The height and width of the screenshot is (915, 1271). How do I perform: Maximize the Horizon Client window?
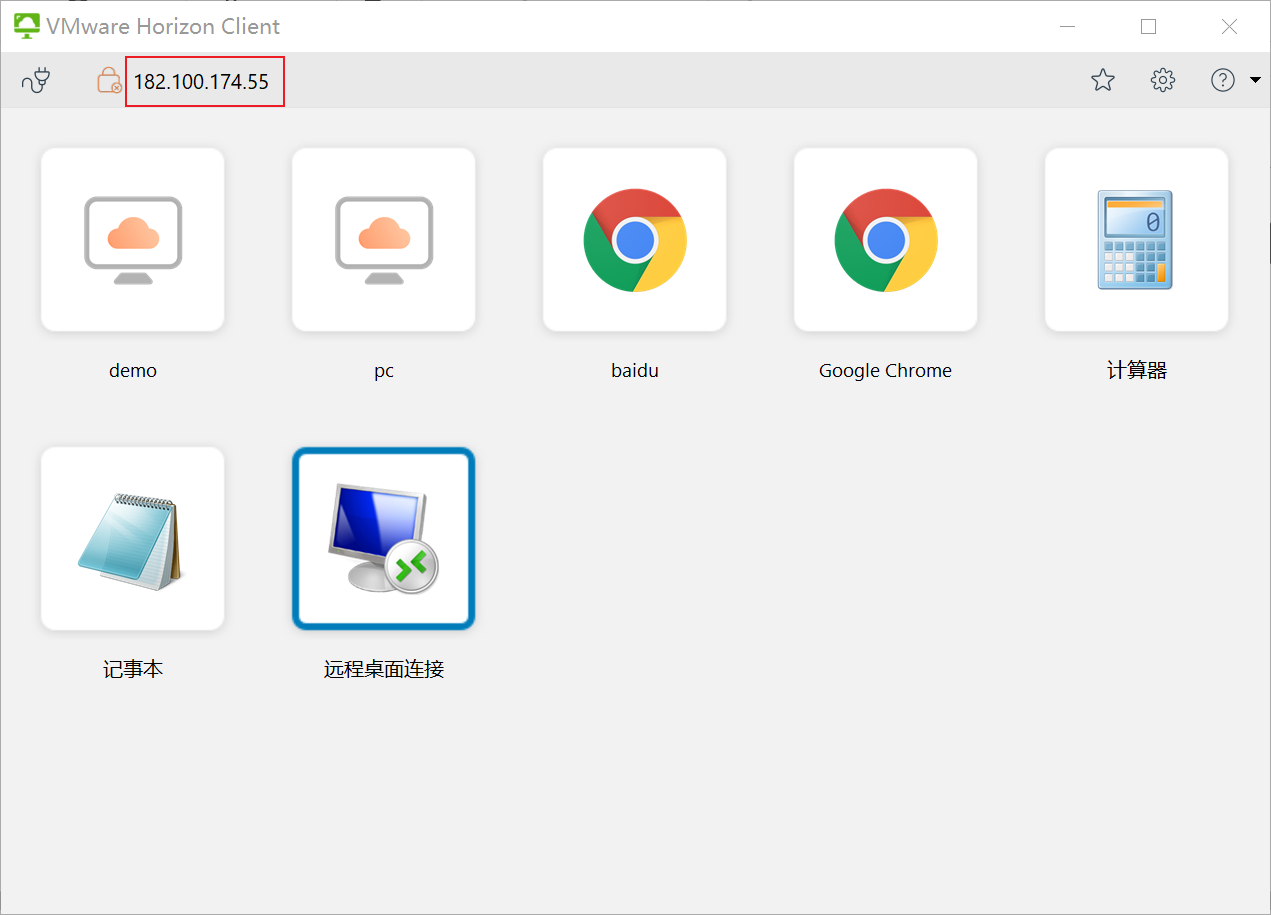point(1148,27)
